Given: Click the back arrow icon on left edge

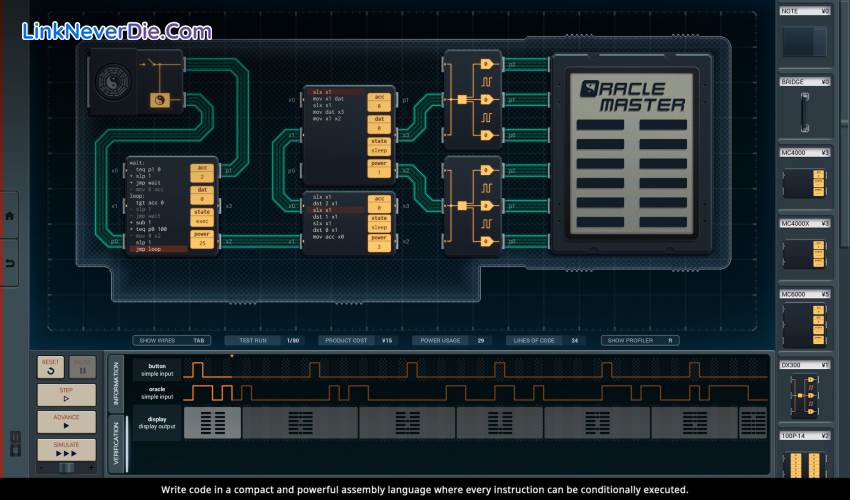Looking at the screenshot, I should pyautogui.click(x=9, y=264).
